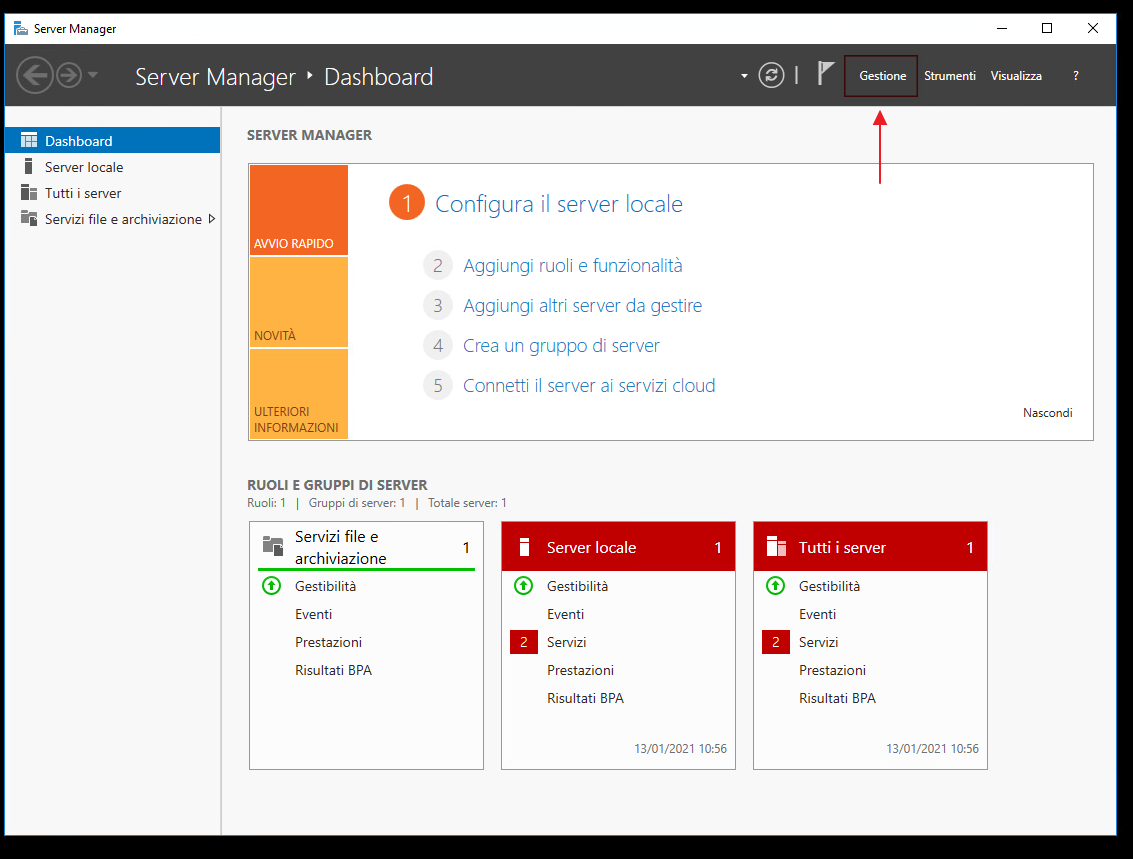Click Server locale tile server icon
This screenshot has width=1133, height=859.
(525, 547)
